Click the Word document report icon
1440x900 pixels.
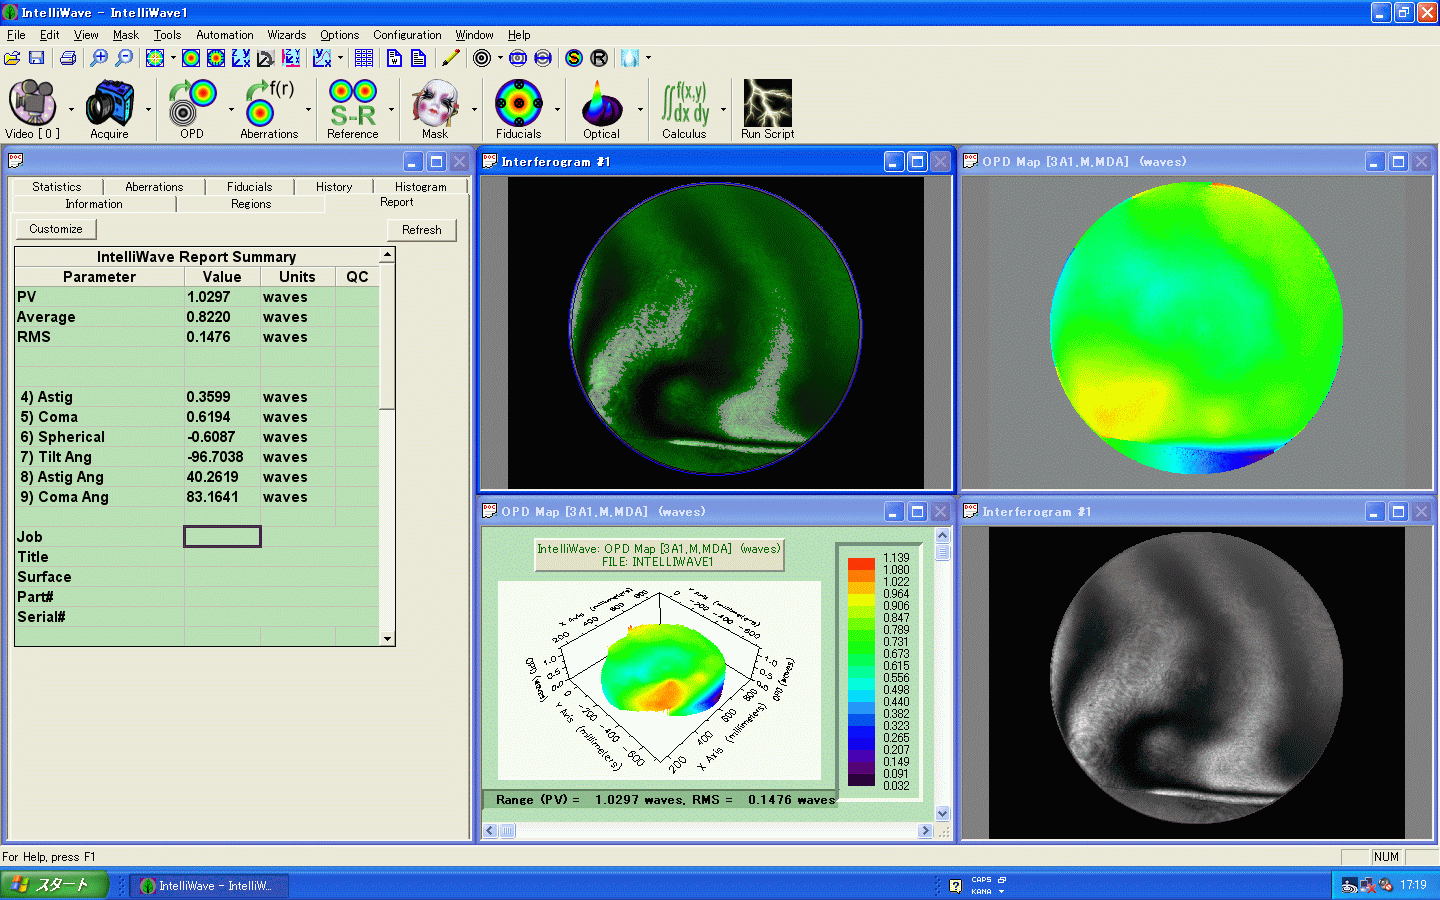point(394,58)
